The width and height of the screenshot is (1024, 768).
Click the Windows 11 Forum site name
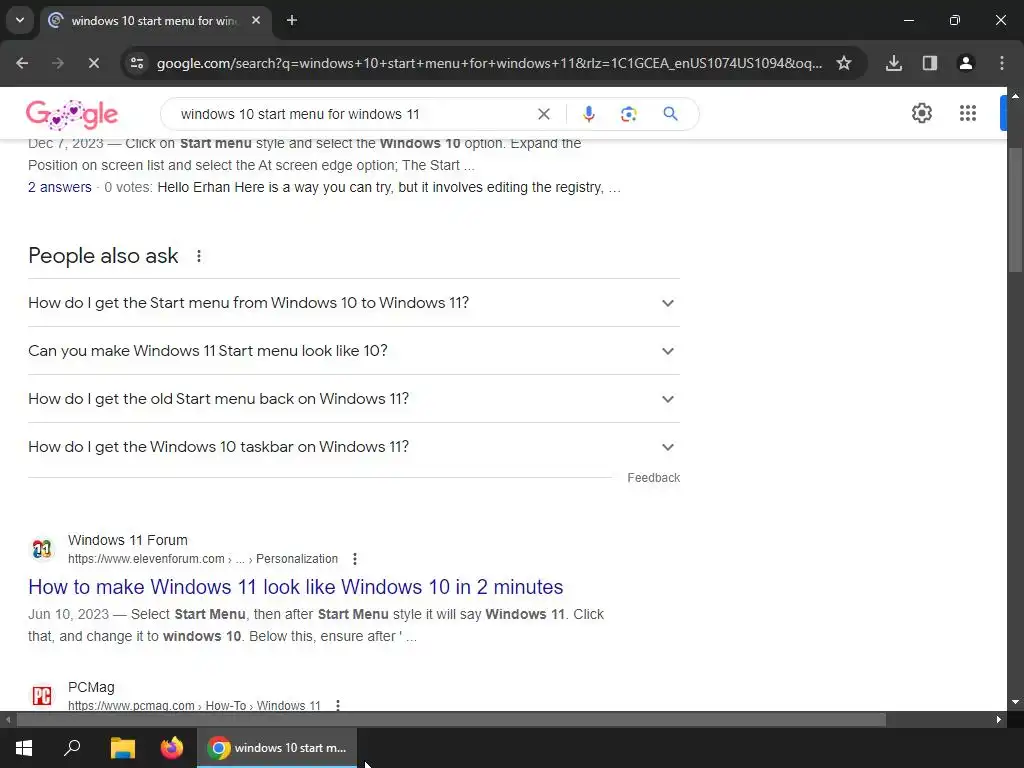click(128, 540)
